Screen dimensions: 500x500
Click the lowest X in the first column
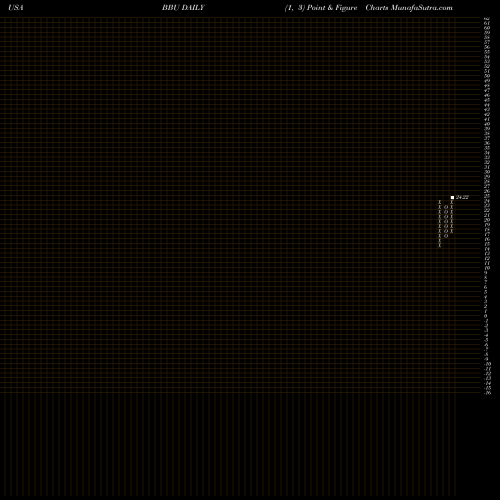[x=440, y=246]
